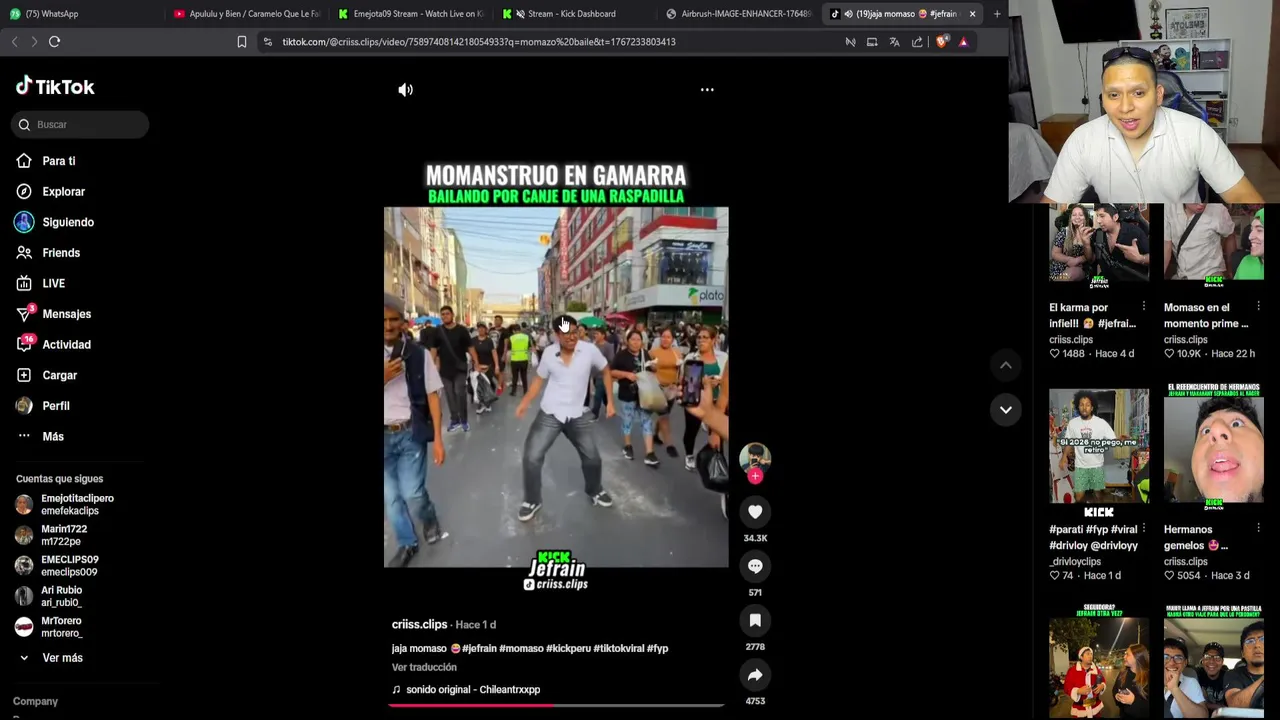Open the Santa costume video thumbnail
The image size is (1280, 720).
click(x=1098, y=662)
